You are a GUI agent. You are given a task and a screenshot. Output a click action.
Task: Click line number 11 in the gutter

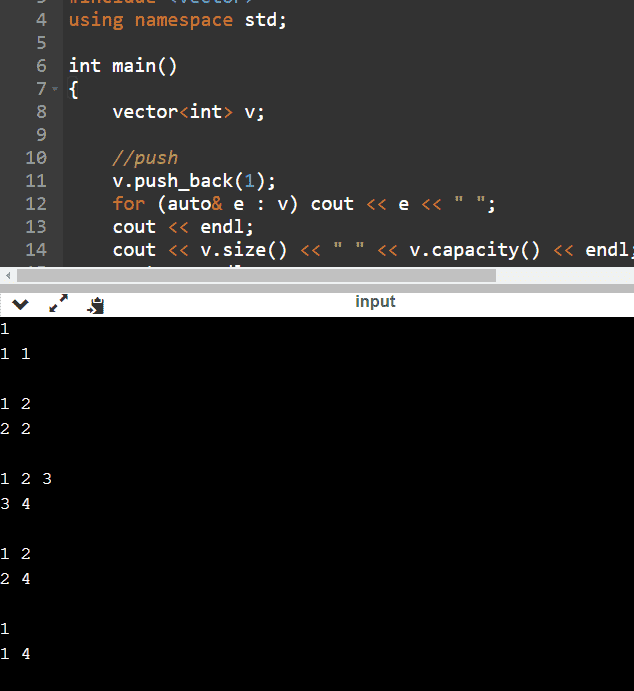tap(36, 181)
